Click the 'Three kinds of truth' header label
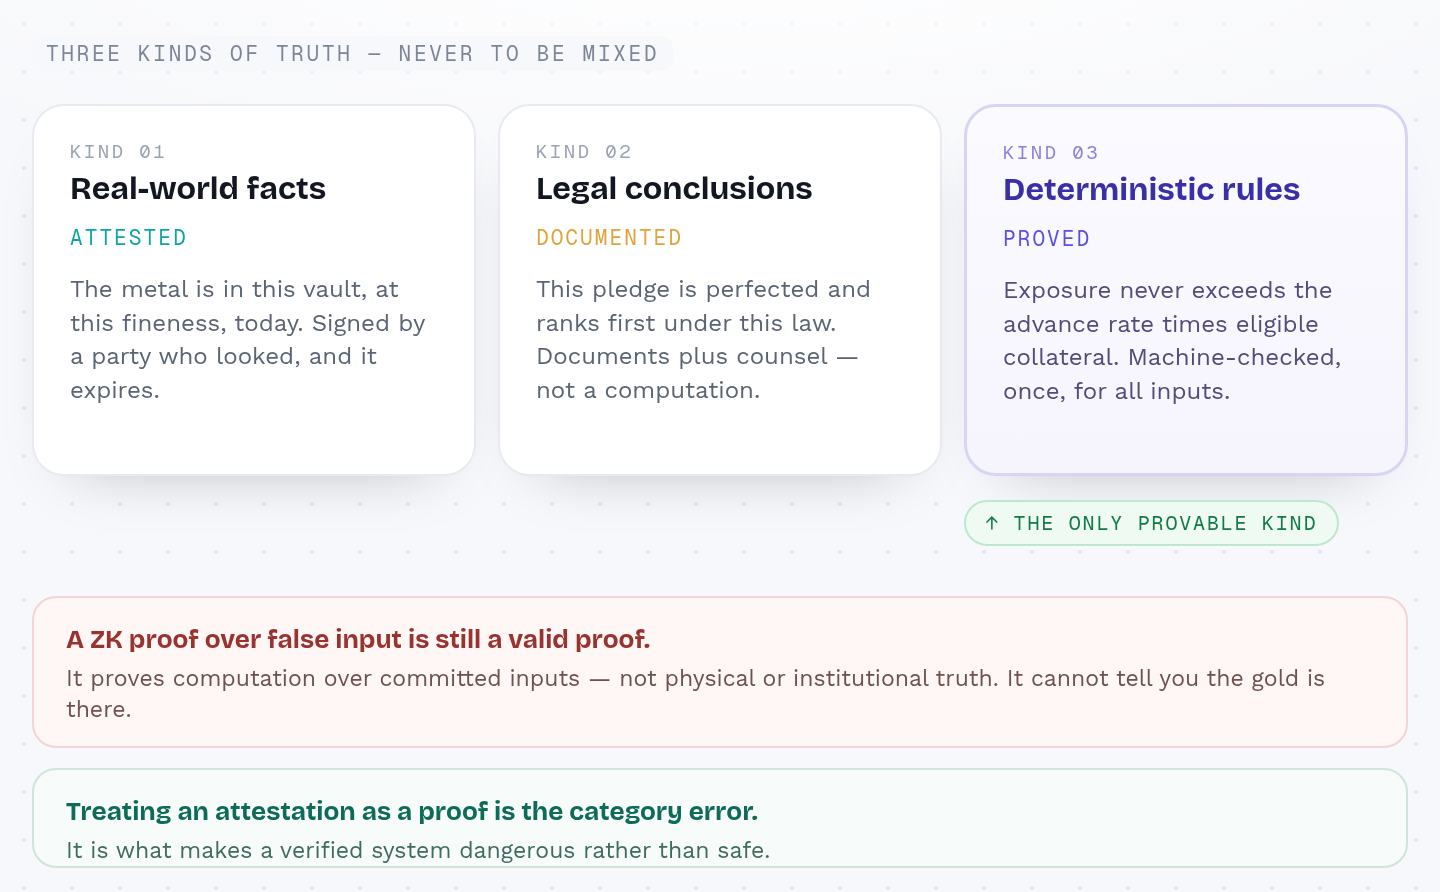 352,54
